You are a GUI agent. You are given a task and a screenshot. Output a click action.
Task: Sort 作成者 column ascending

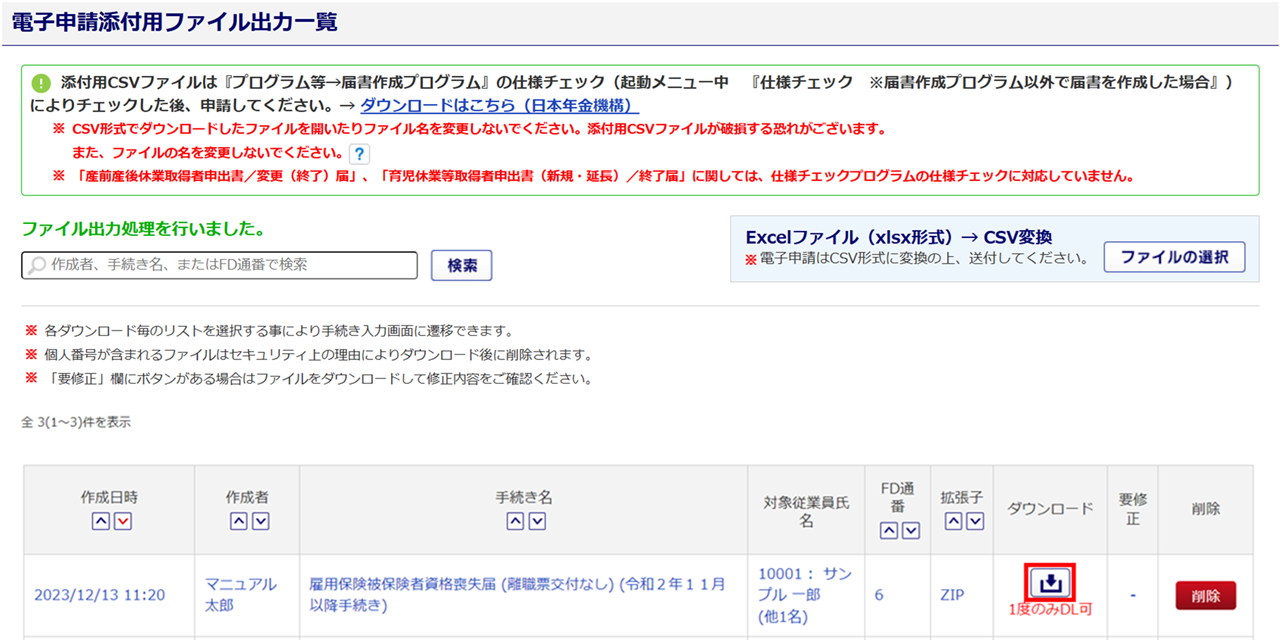238,521
